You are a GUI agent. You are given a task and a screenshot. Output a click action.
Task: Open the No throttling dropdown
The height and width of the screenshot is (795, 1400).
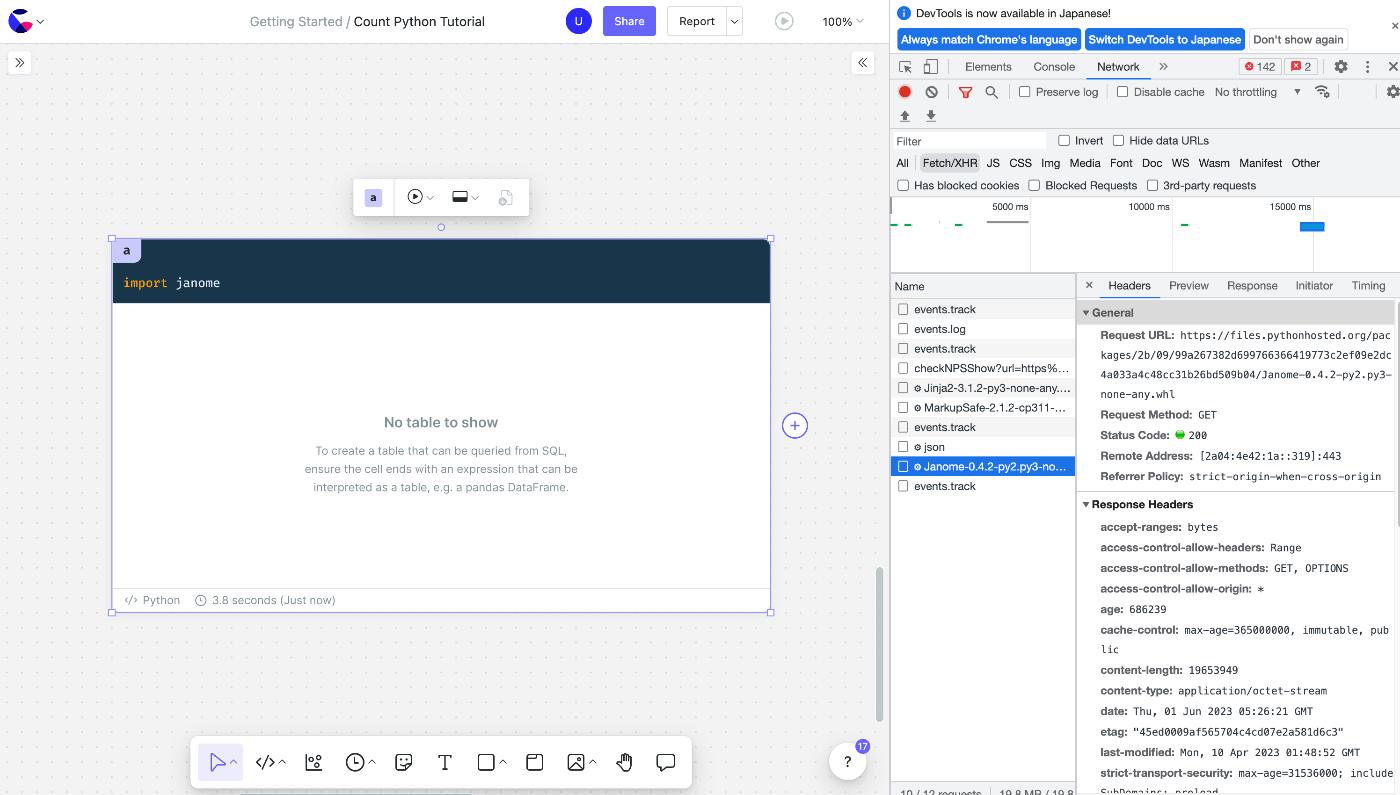click(x=1258, y=92)
